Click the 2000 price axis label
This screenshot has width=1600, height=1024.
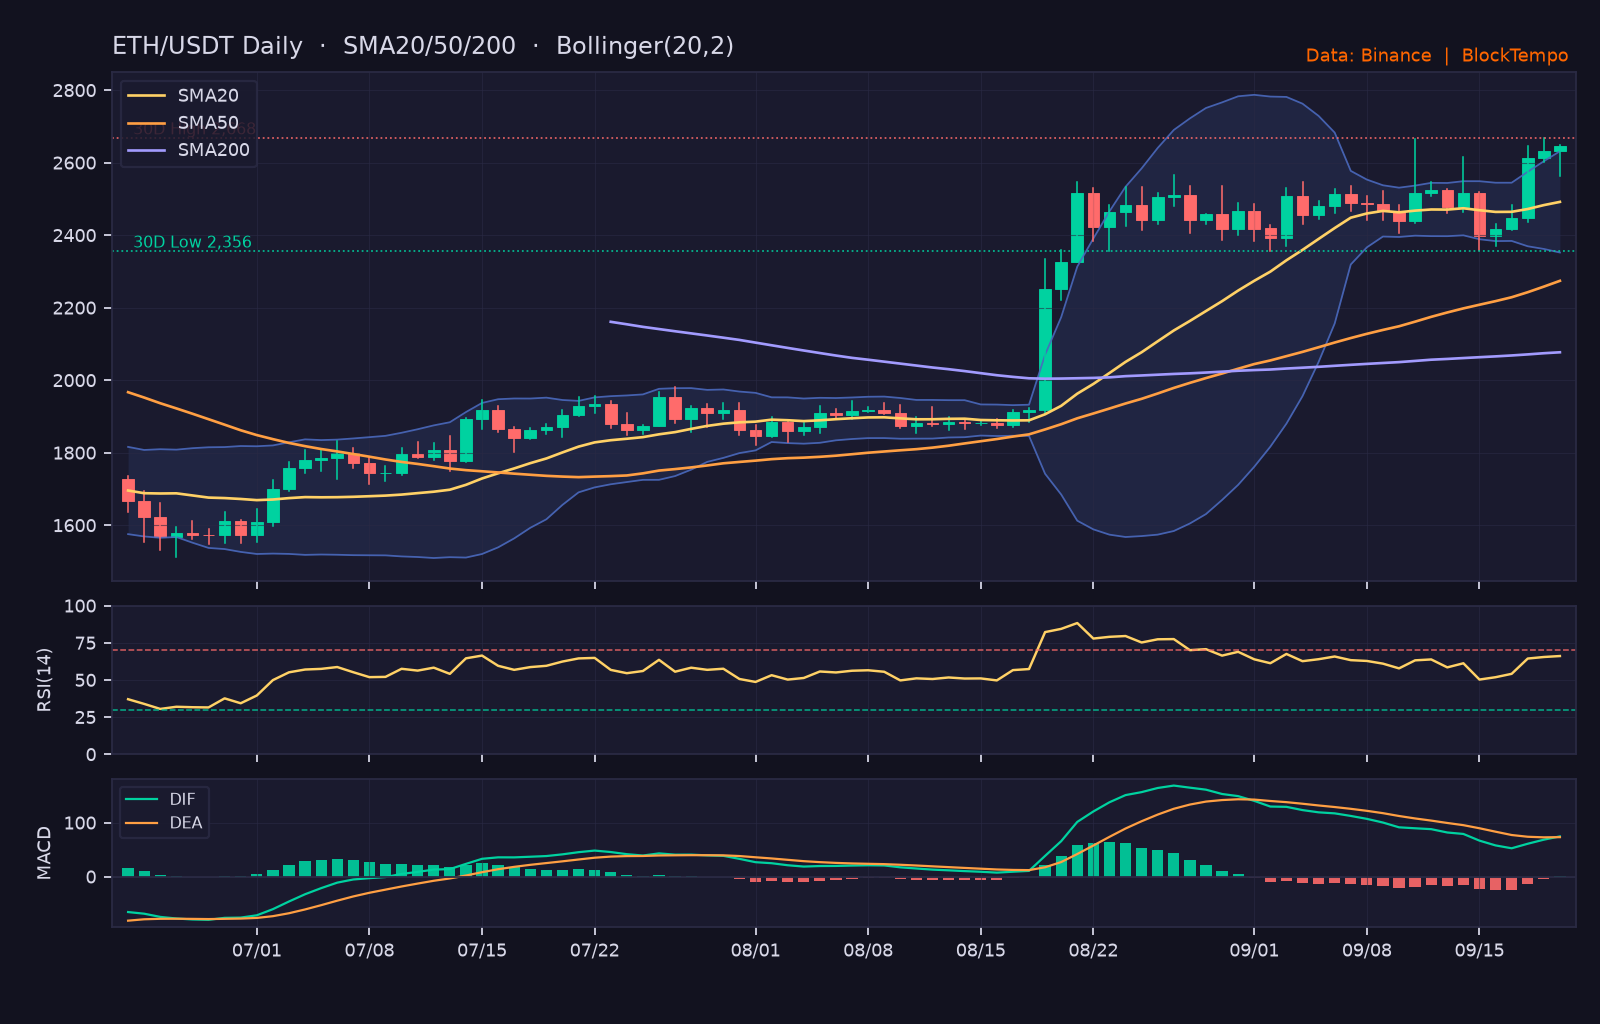coord(75,381)
